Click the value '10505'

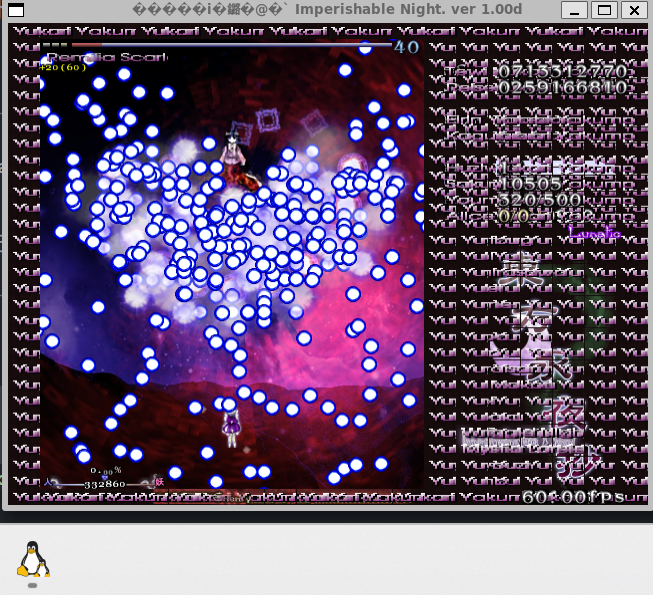pyautogui.click(x=530, y=184)
